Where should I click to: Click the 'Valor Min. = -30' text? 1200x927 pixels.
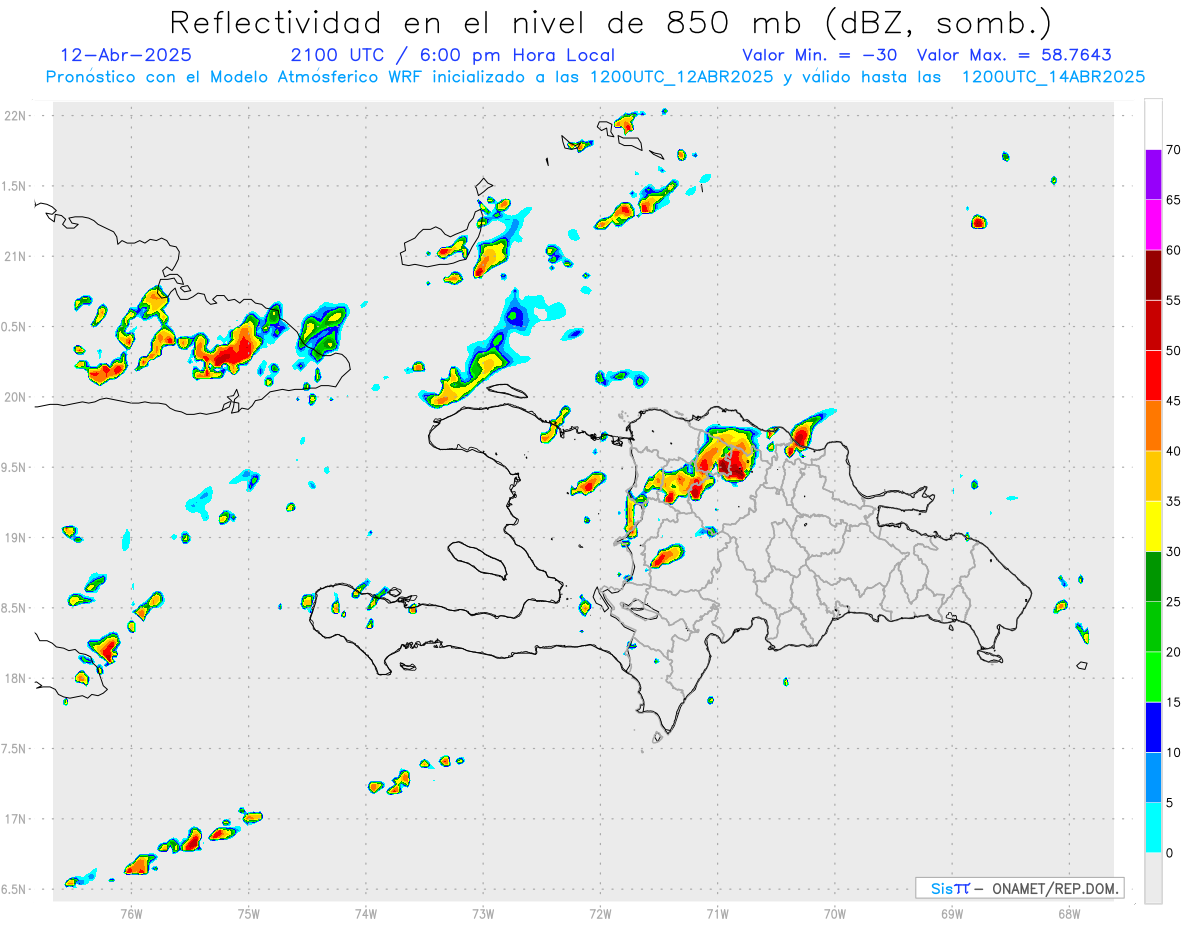[820, 55]
